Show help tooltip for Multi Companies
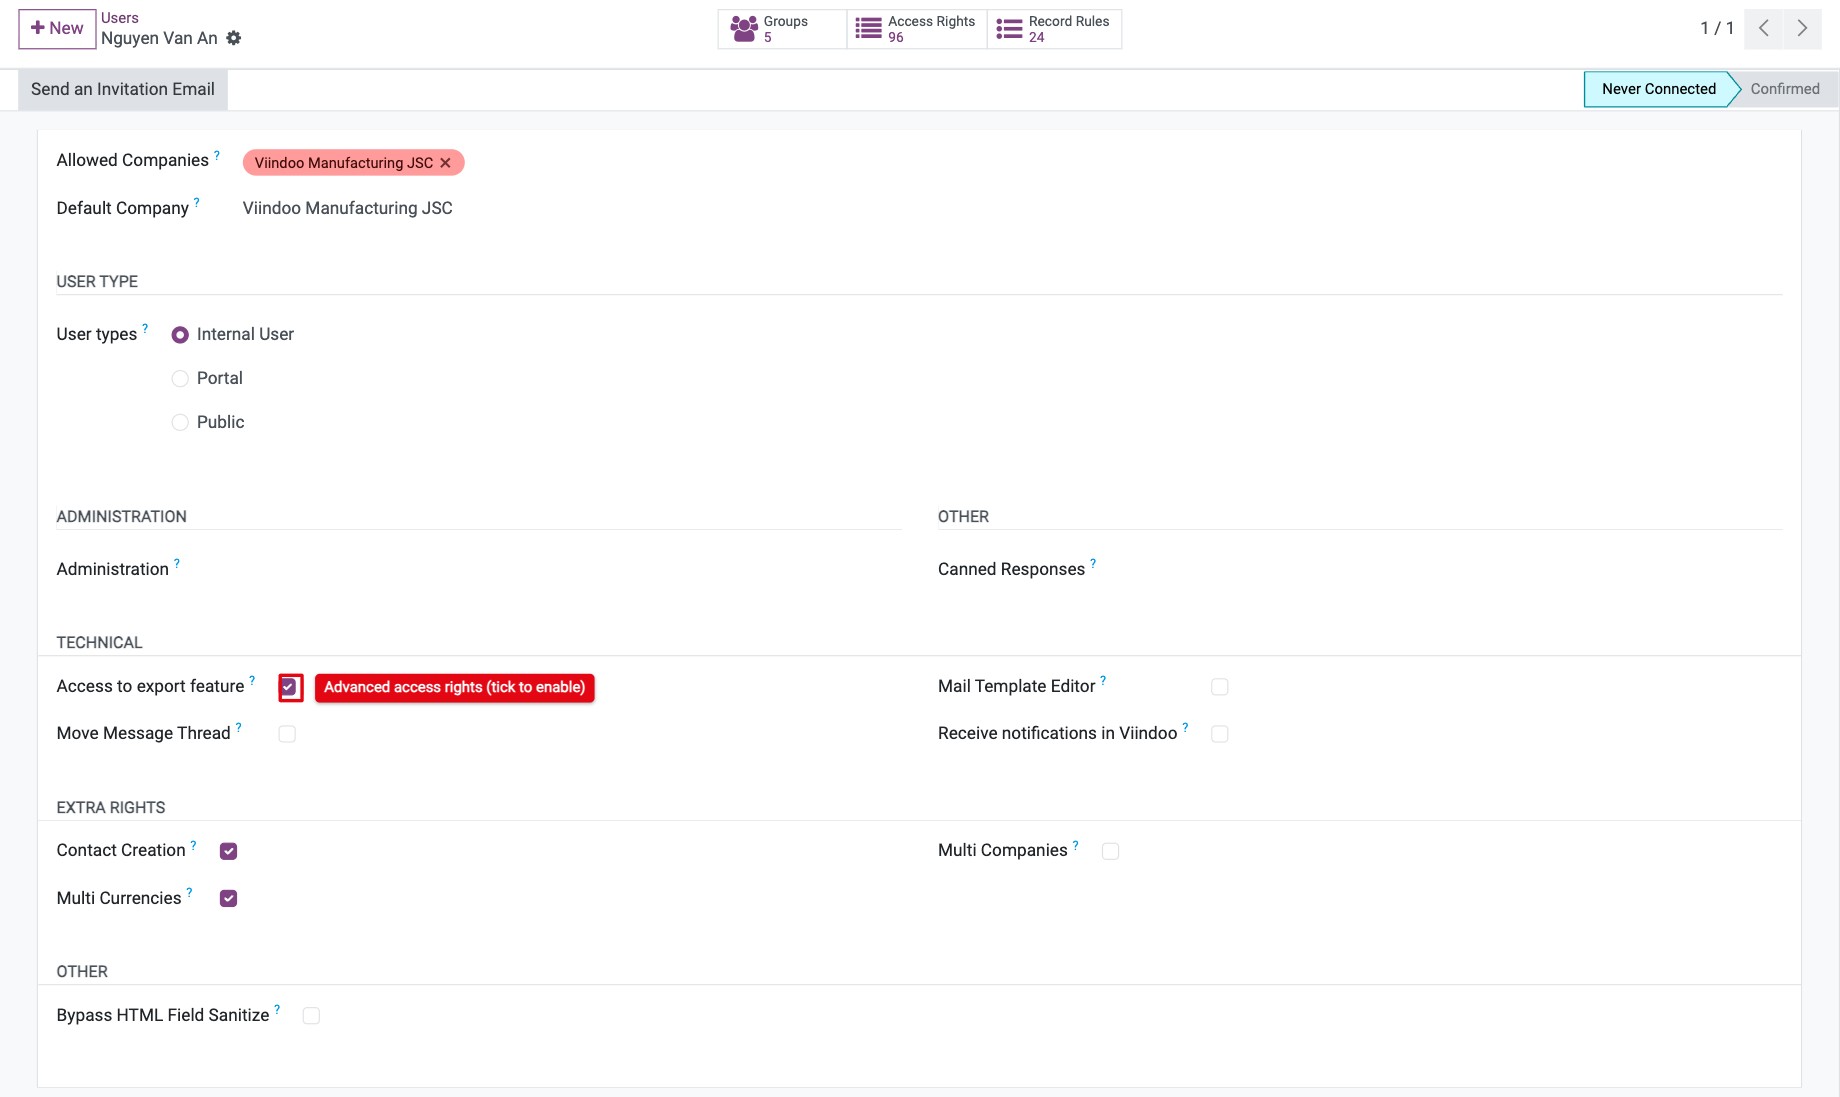 [1075, 844]
